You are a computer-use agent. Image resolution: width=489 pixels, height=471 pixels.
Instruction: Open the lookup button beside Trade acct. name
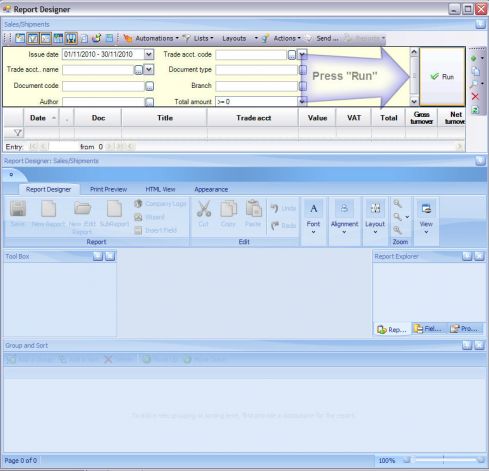138,70
